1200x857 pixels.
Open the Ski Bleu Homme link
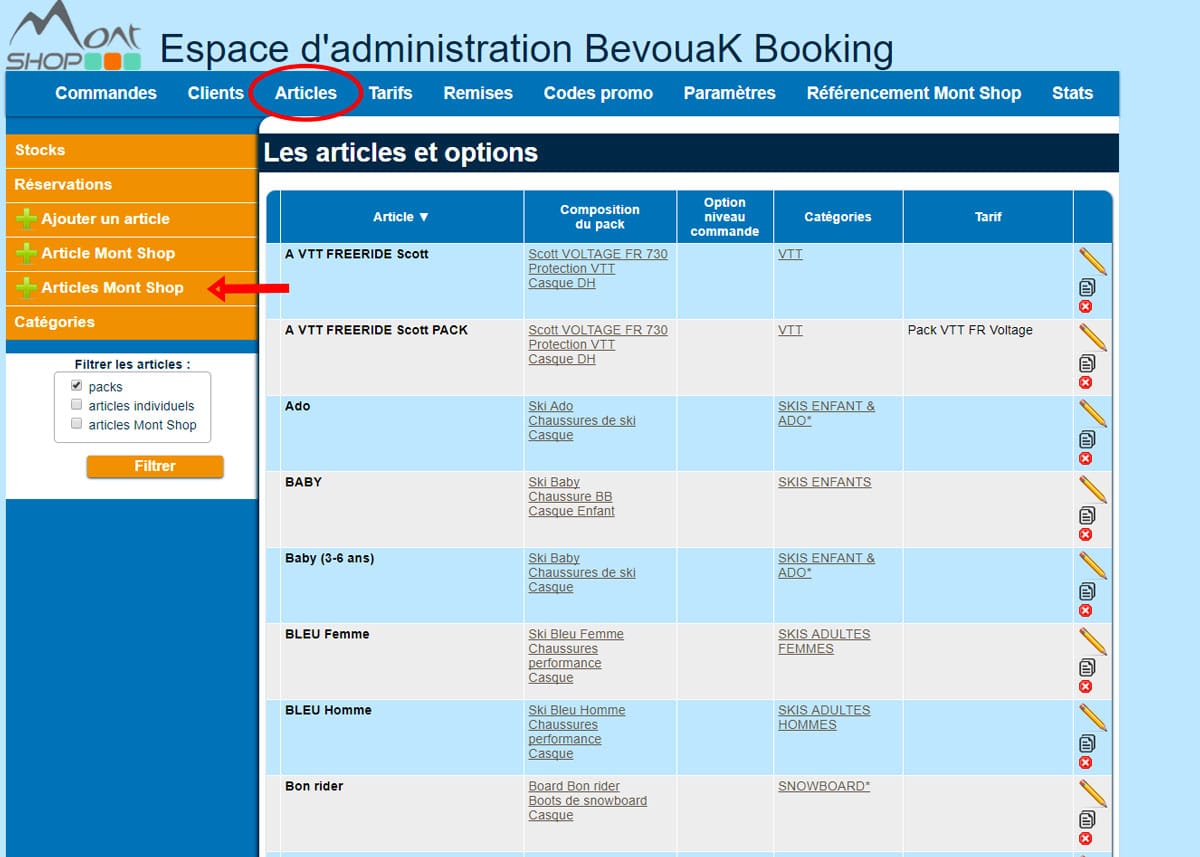[x=577, y=710]
